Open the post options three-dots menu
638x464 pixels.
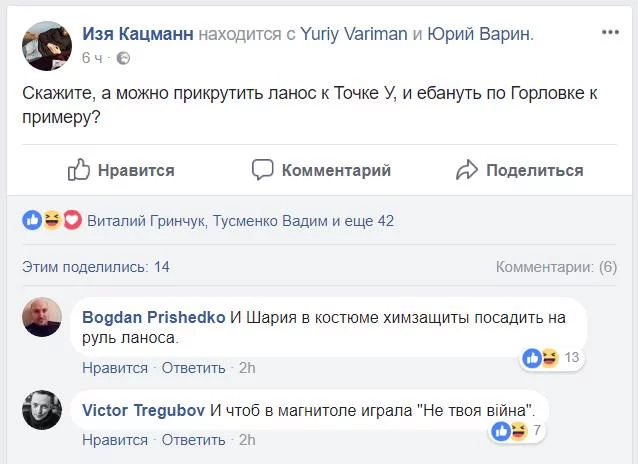pyautogui.click(x=609, y=33)
